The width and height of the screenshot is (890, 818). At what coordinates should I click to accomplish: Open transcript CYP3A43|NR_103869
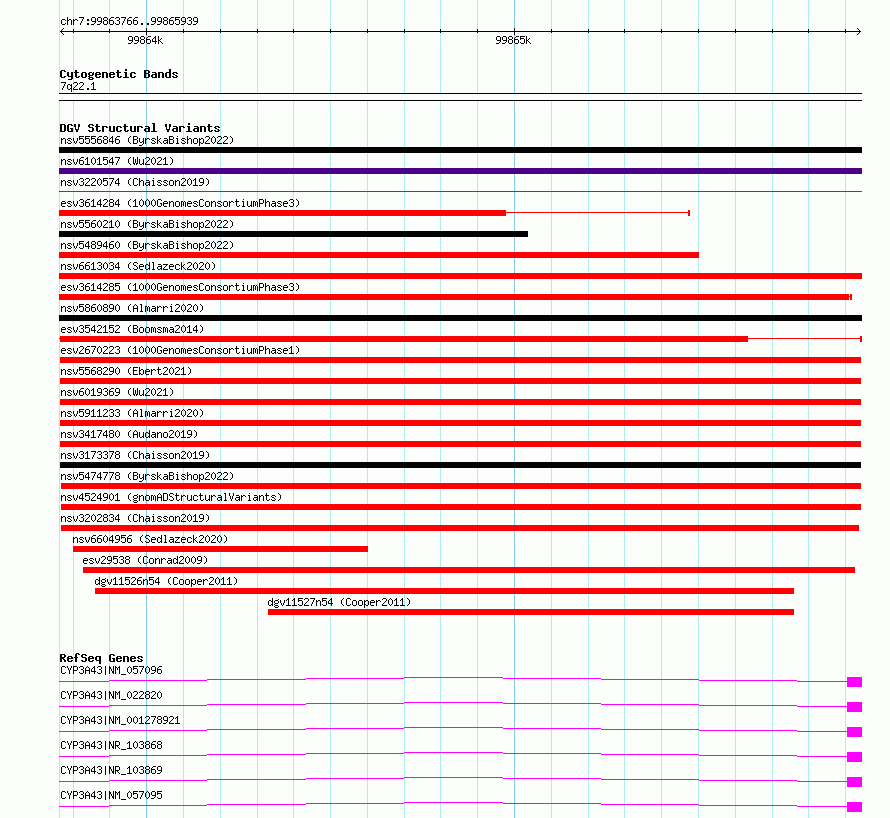111,770
